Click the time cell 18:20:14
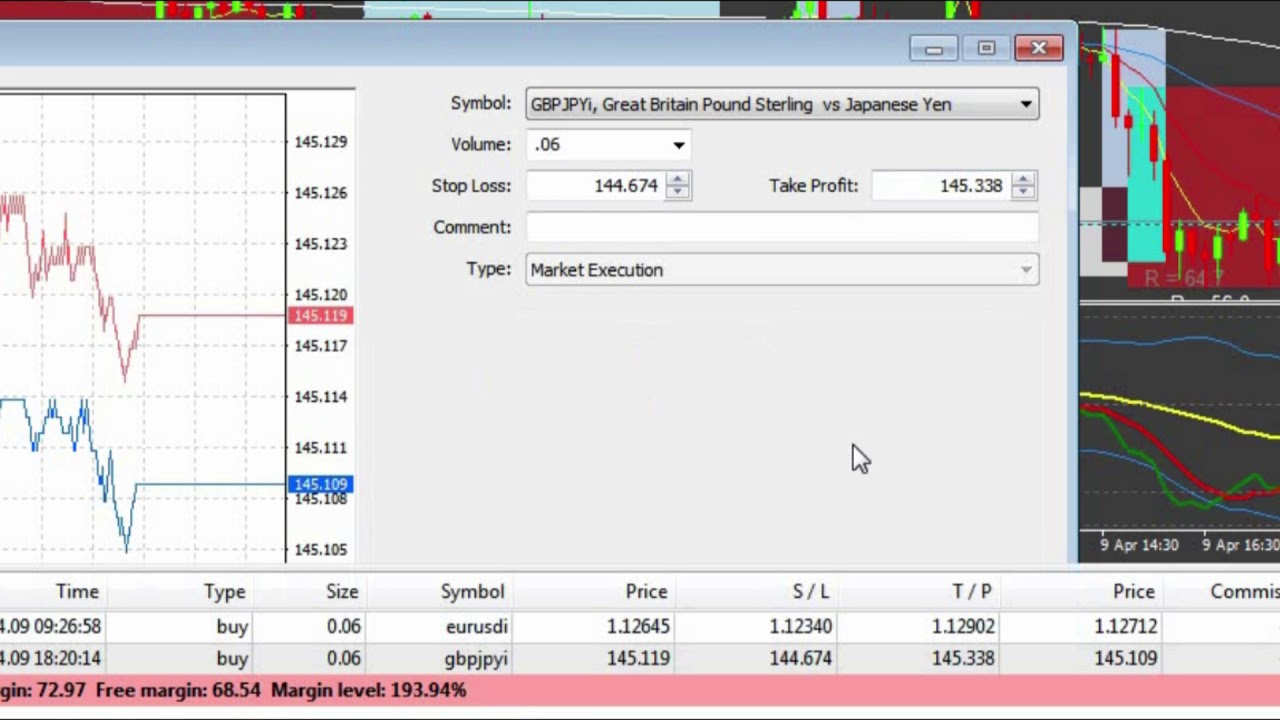 pos(50,659)
